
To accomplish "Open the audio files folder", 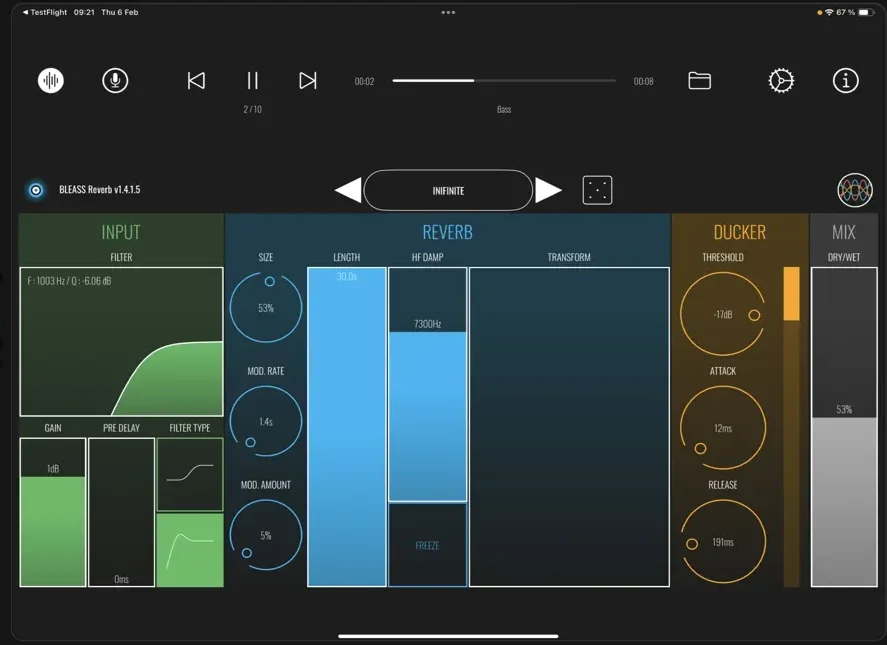I will (700, 80).
